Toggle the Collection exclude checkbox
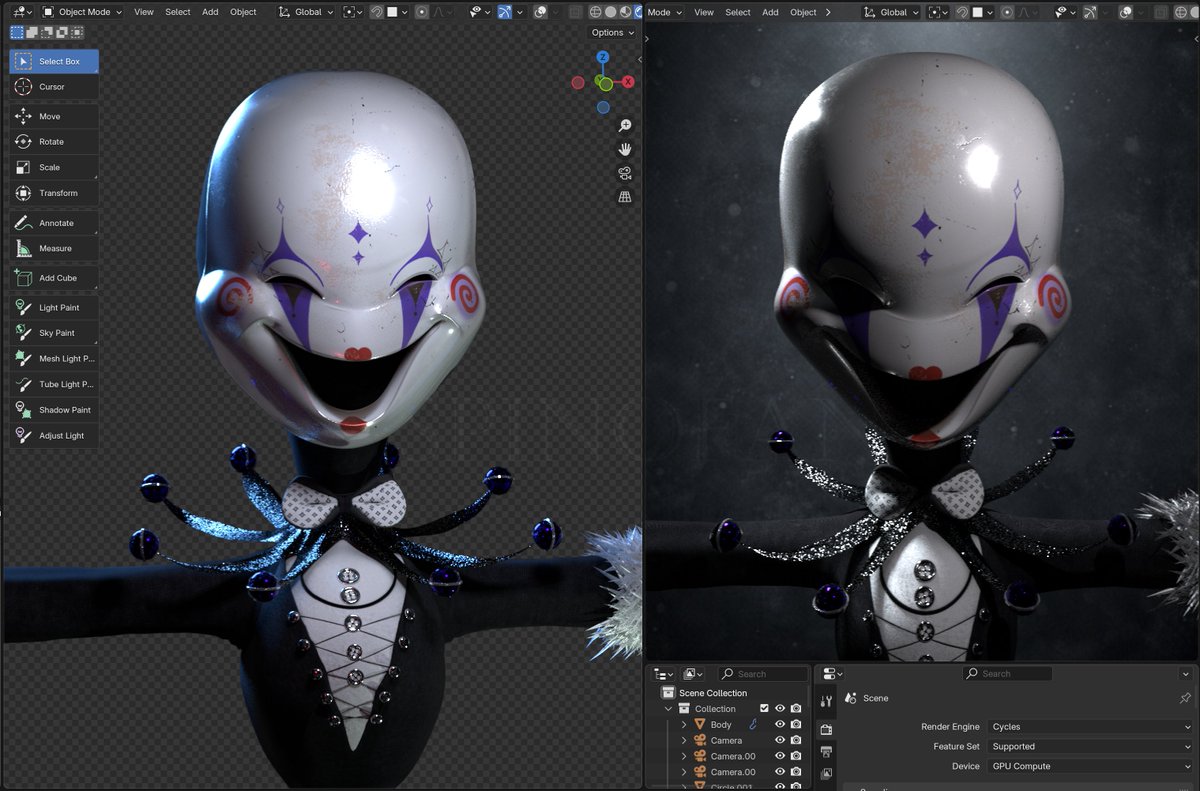 coord(764,709)
